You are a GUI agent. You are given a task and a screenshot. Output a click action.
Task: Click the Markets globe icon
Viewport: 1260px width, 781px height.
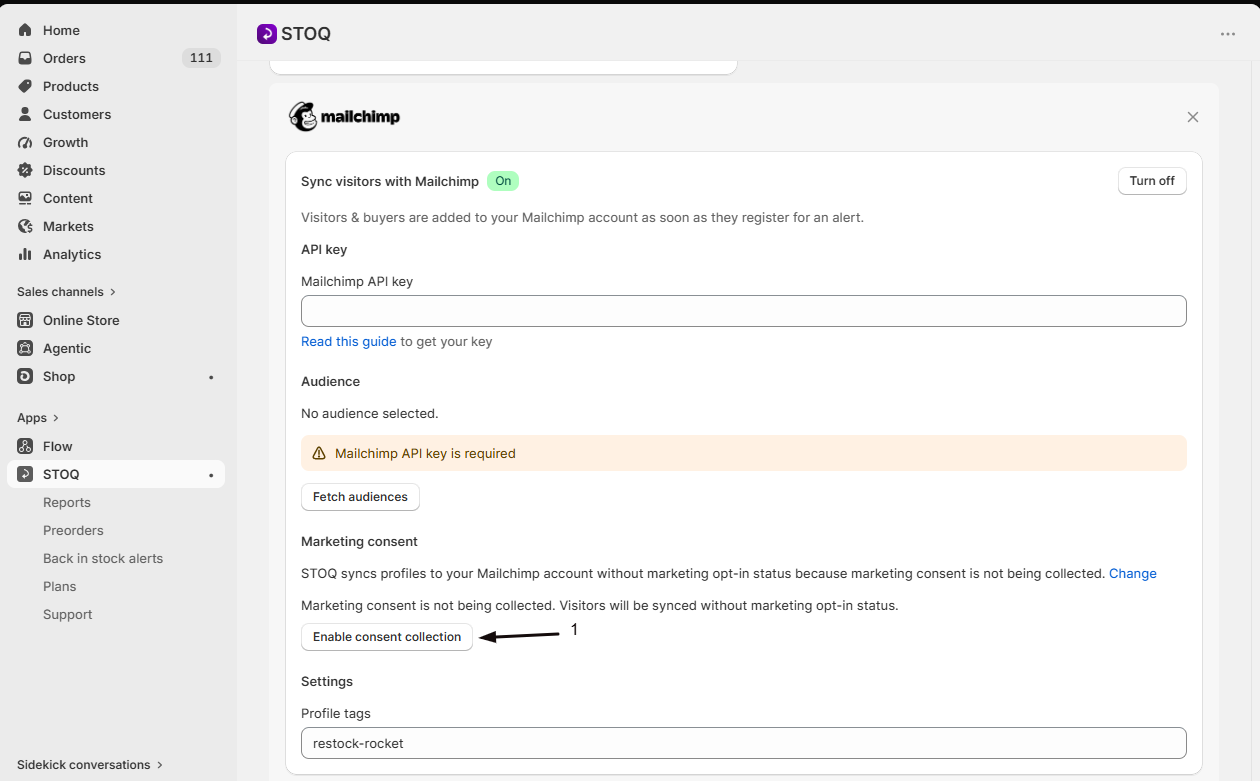[25, 226]
